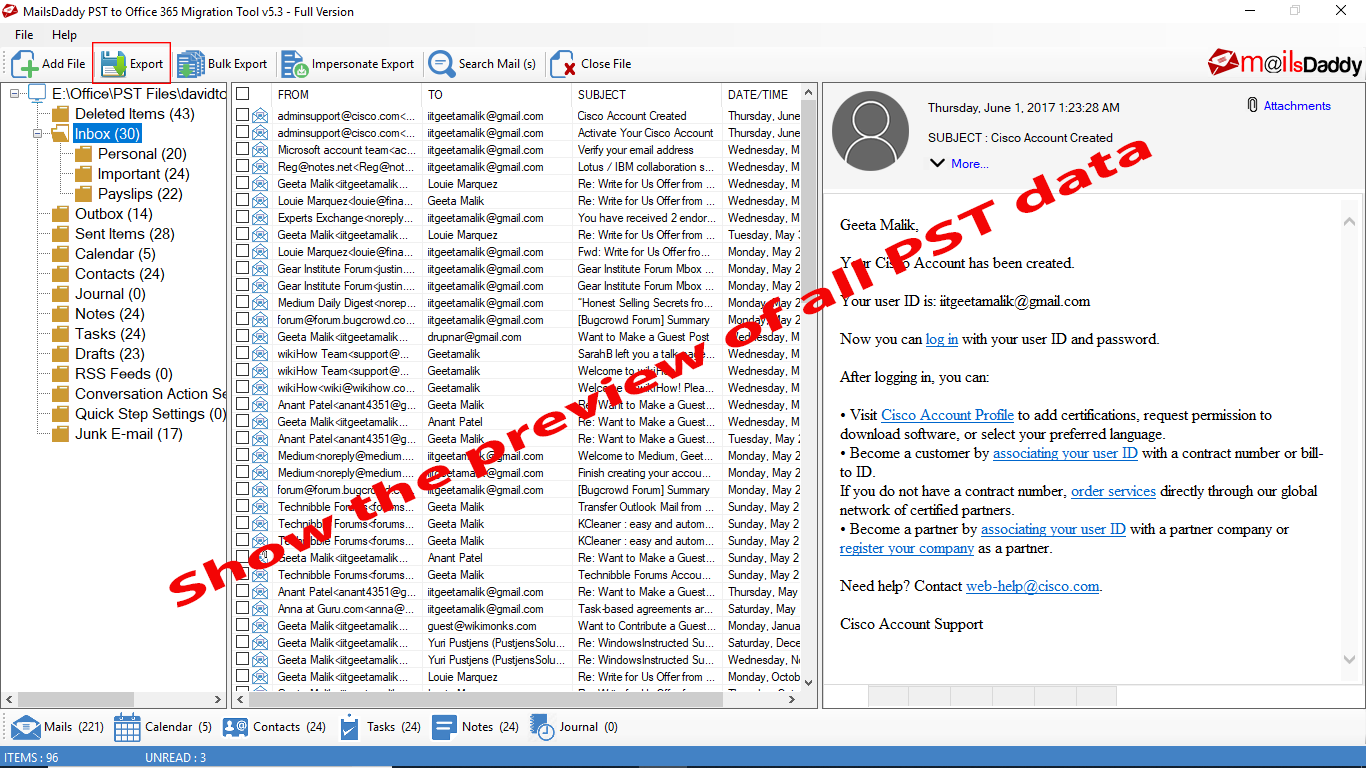Open Search Mail(s) from the toolbar
The height and width of the screenshot is (768, 1366).
[483, 63]
